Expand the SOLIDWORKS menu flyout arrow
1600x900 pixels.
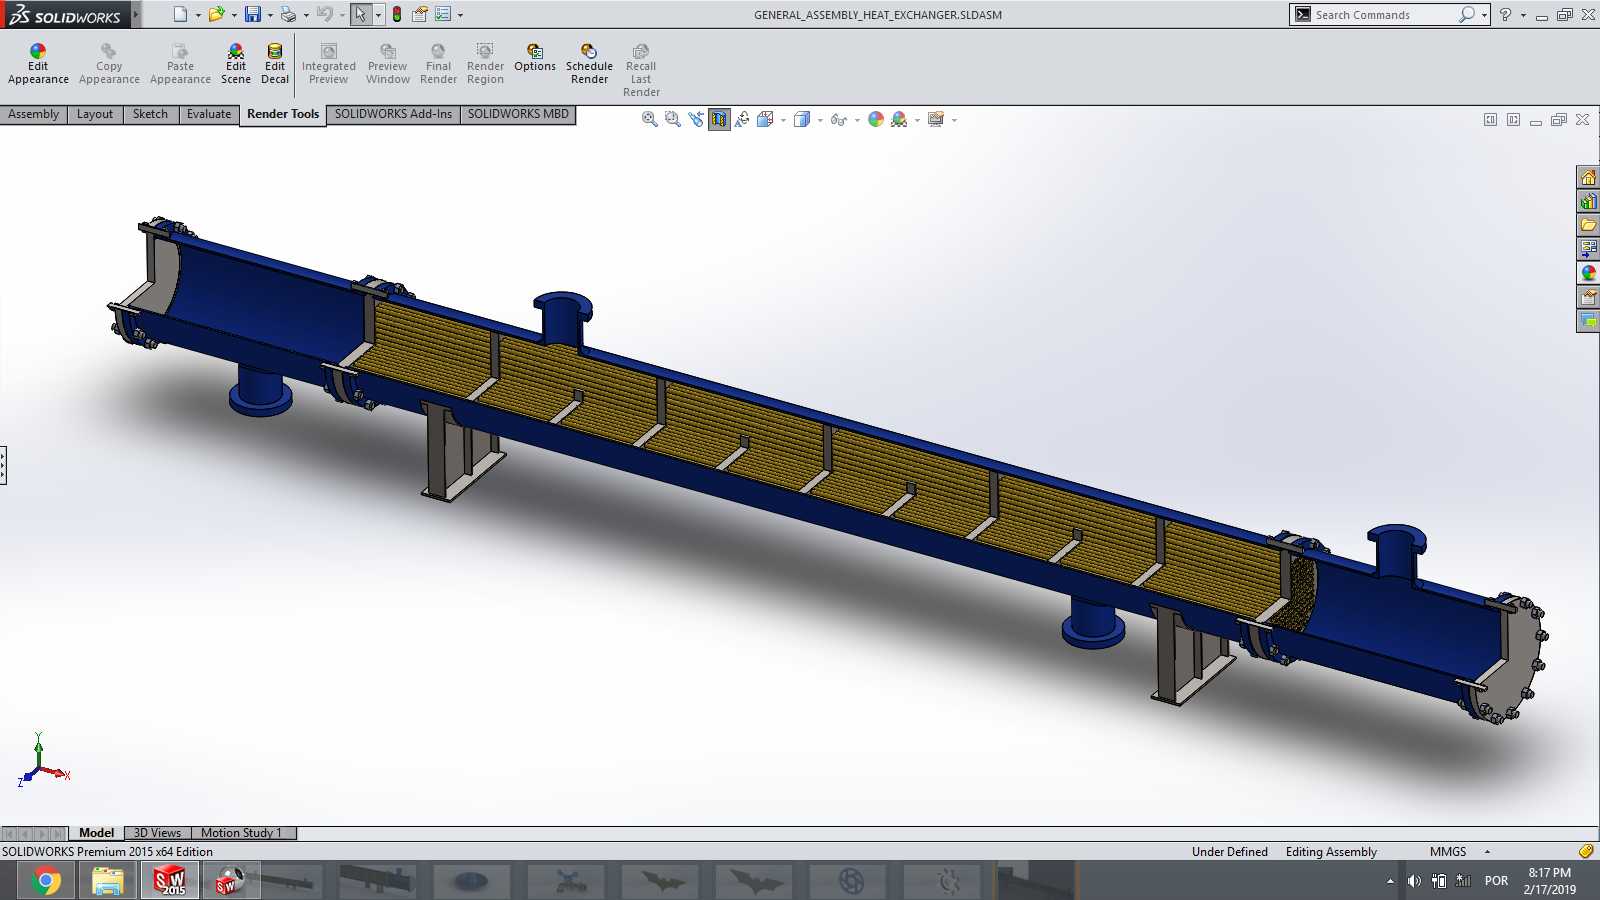(x=136, y=14)
